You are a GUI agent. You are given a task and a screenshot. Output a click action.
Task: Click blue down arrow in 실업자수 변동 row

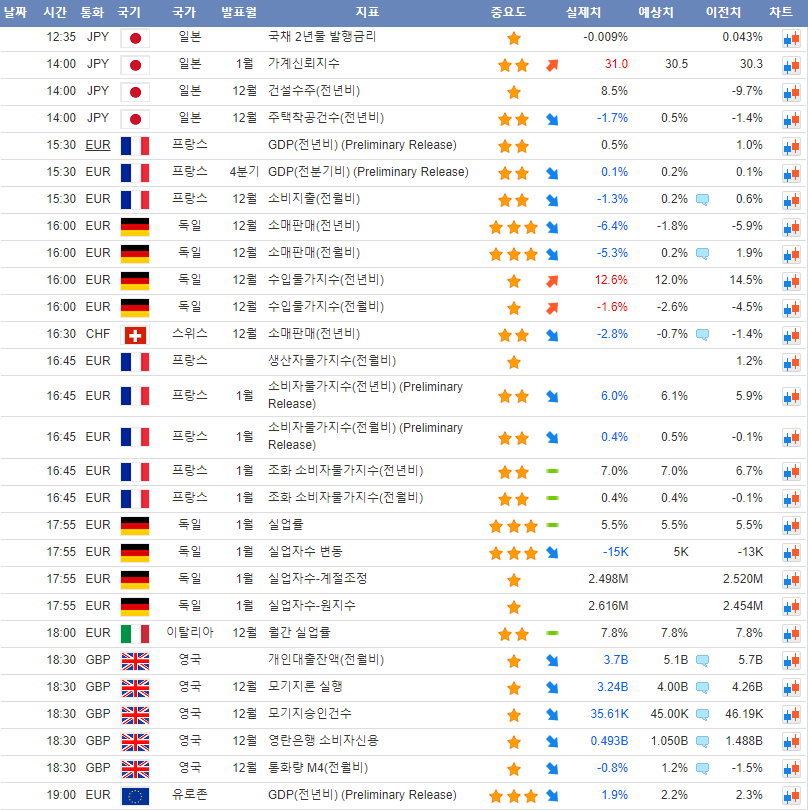552,552
